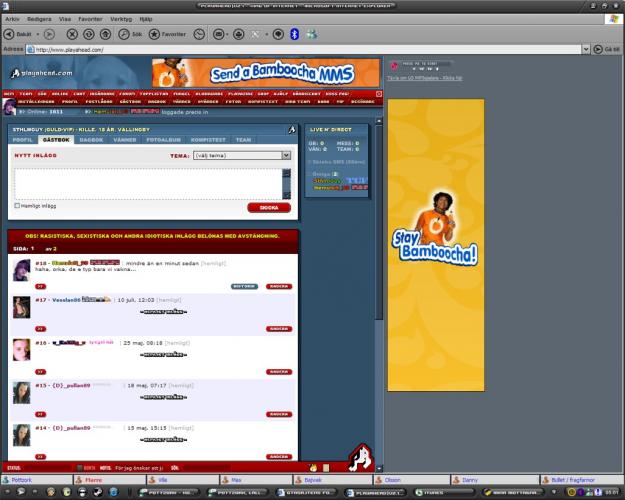The width and height of the screenshot is (625, 500).
Task: Open the Verktyg menu
Action: click(x=121, y=18)
